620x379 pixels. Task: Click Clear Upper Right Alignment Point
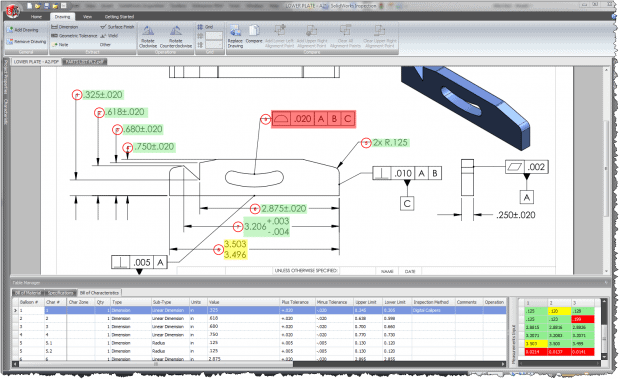pos(379,36)
